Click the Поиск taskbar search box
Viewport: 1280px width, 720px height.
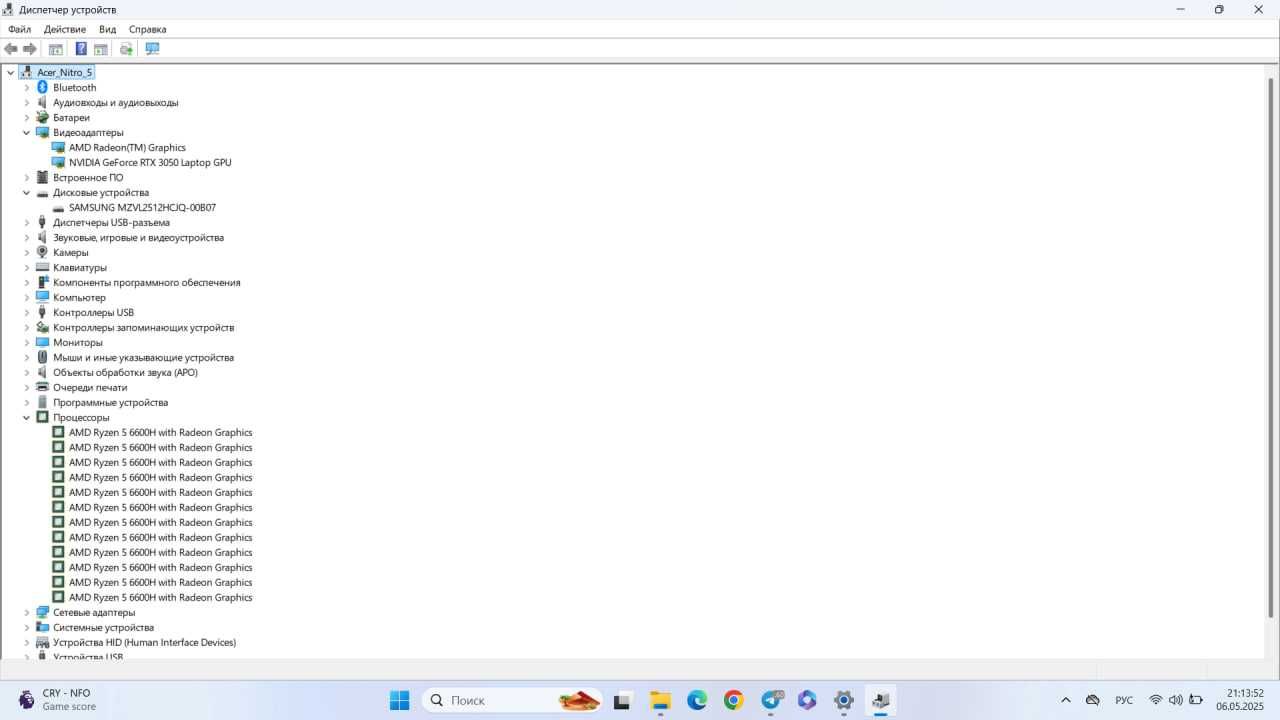pos(512,700)
